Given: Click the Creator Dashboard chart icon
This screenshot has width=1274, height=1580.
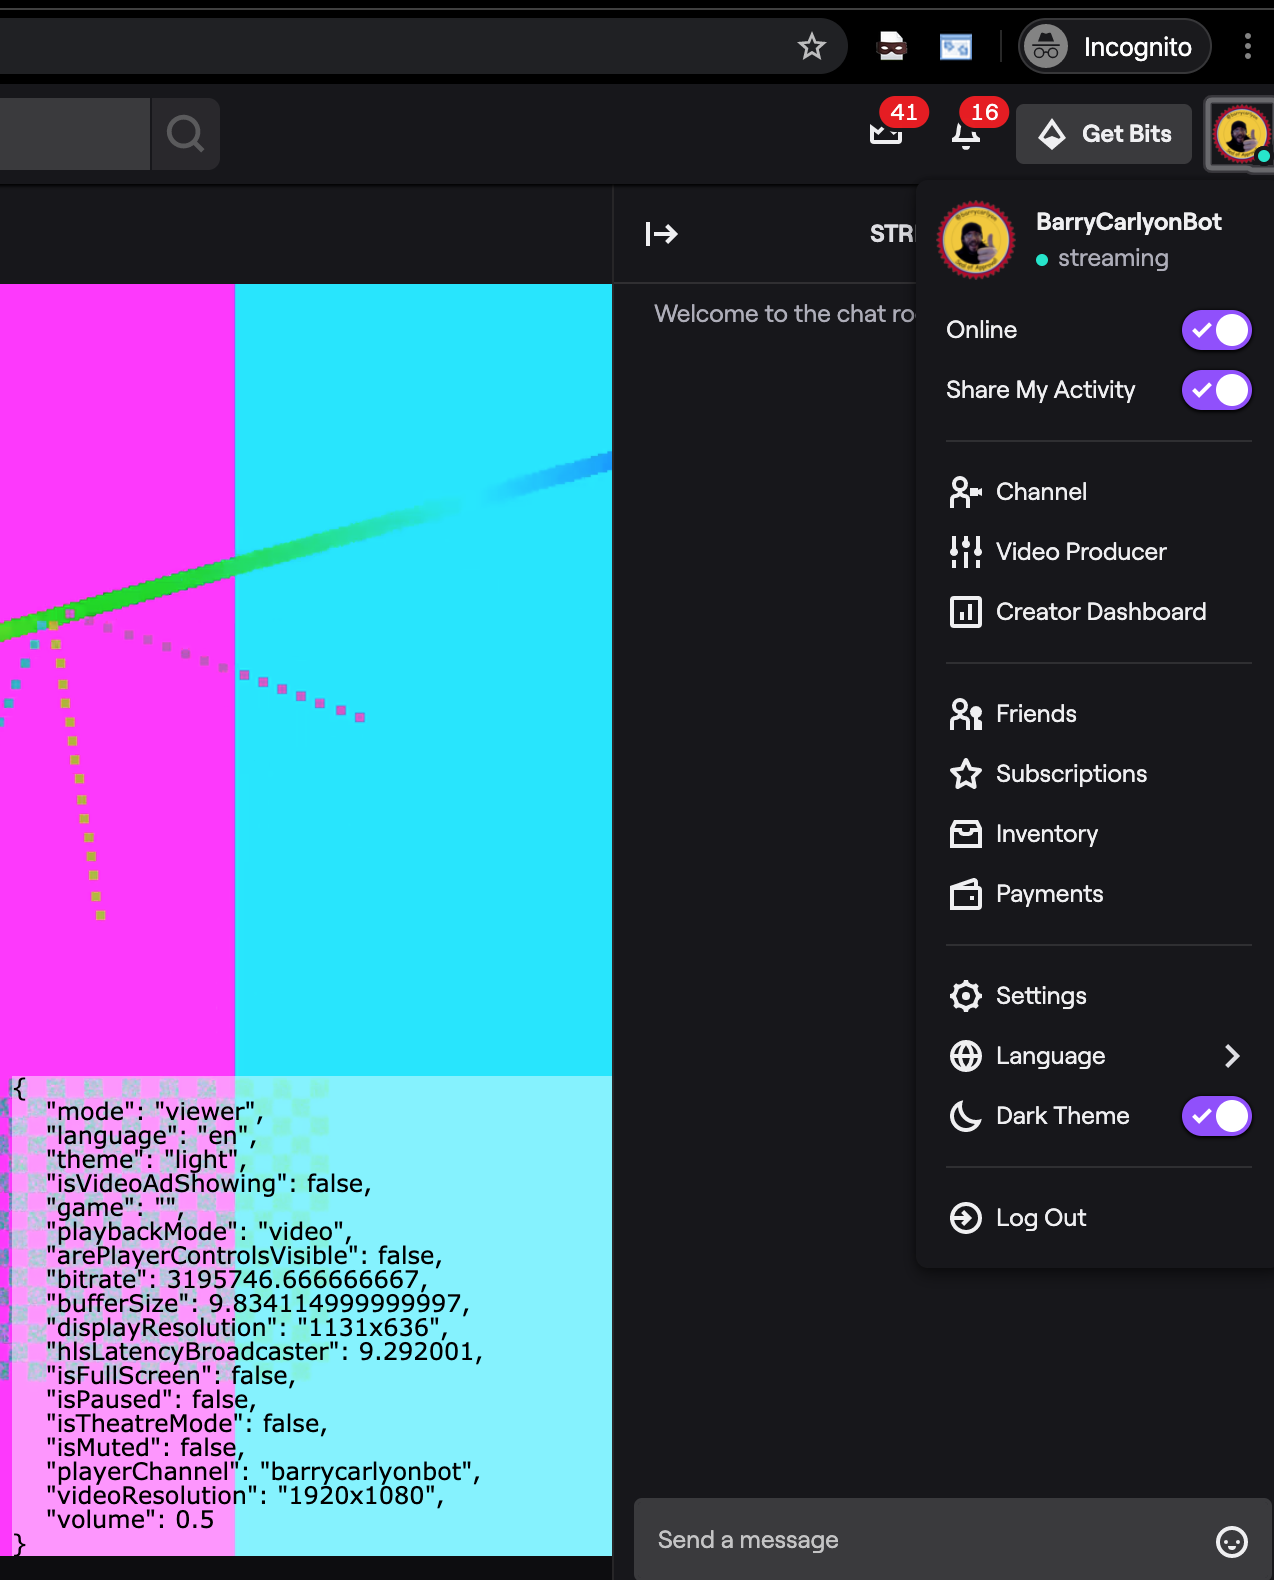Looking at the screenshot, I should point(965,612).
